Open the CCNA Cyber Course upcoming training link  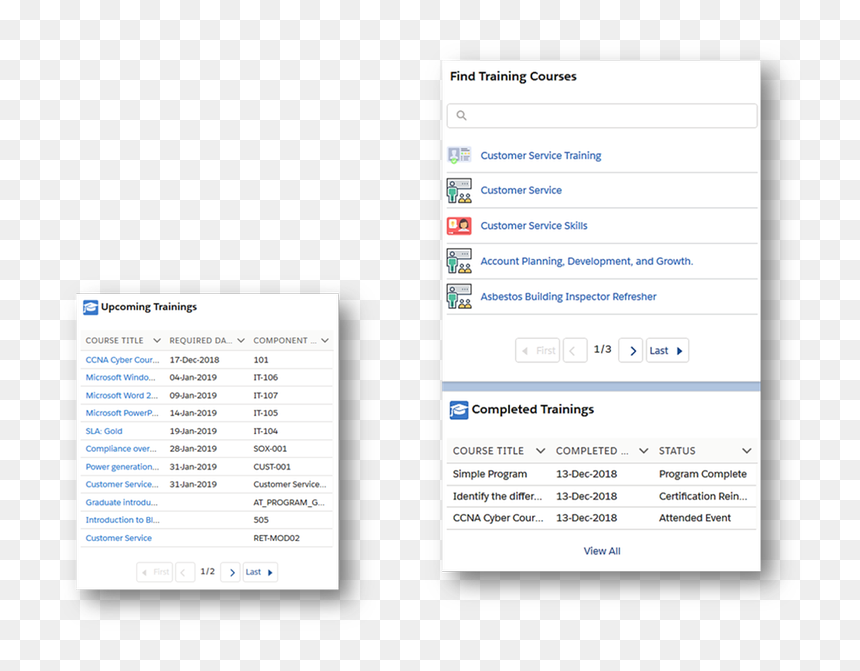[x=122, y=360]
